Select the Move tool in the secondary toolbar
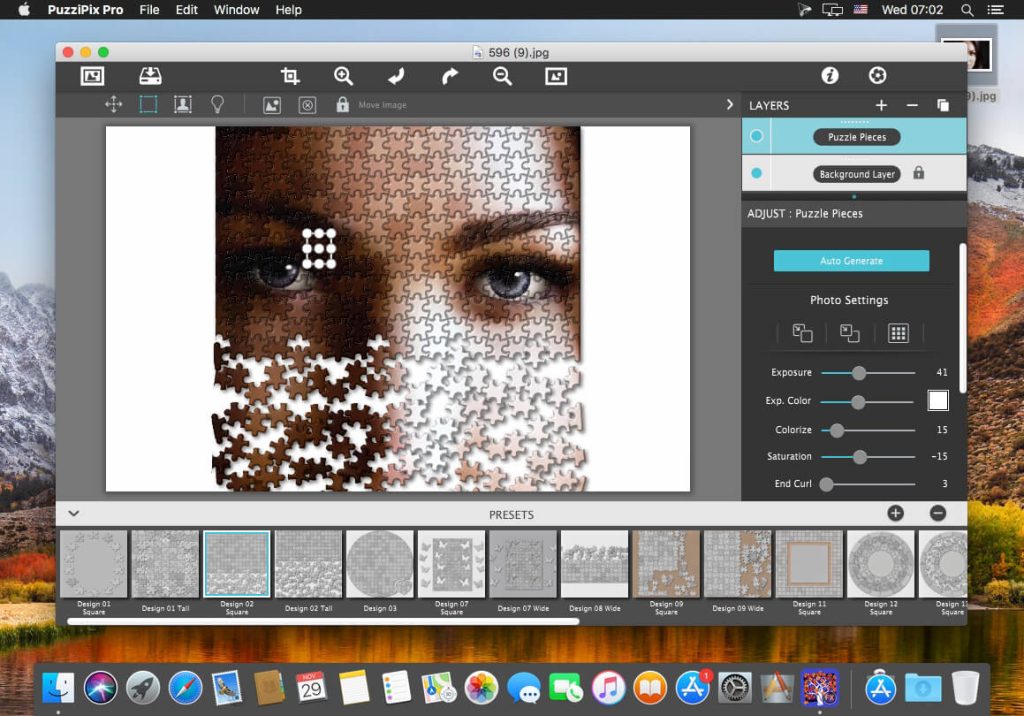The image size is (1024, 716). point(113,104)
